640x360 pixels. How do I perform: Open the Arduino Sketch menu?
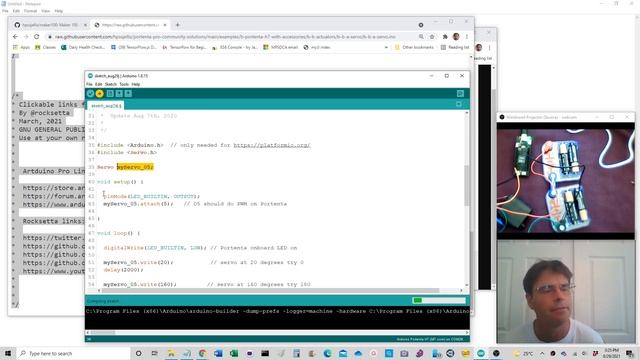point(111,84)
